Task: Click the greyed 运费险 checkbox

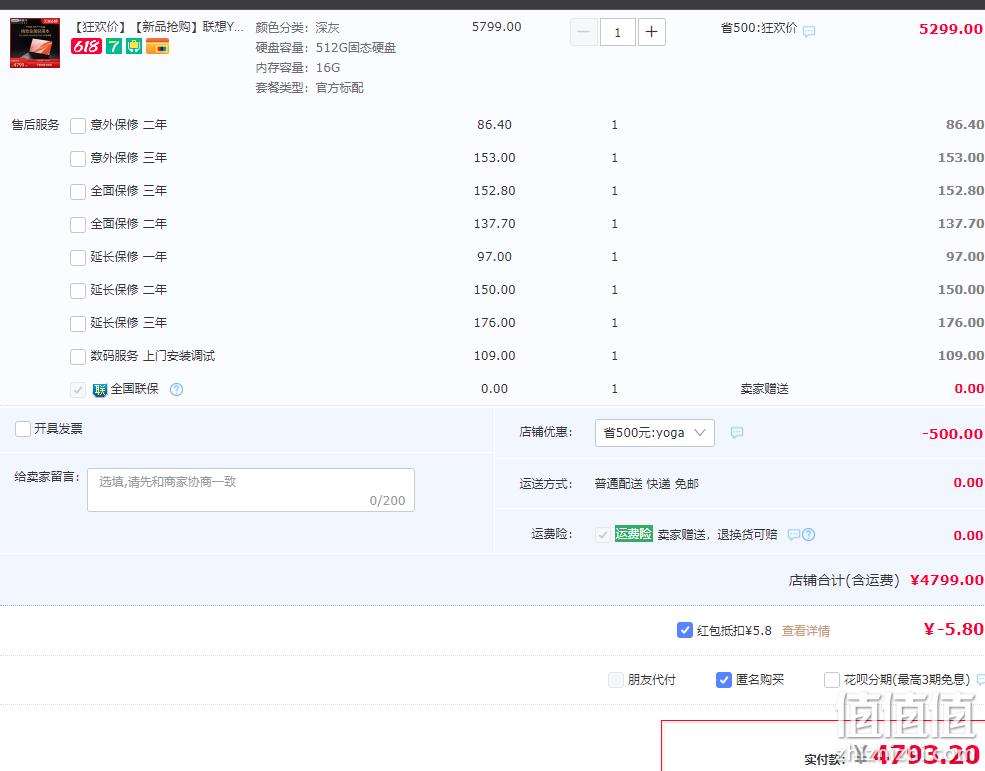Action: click(x=602, y=534)
